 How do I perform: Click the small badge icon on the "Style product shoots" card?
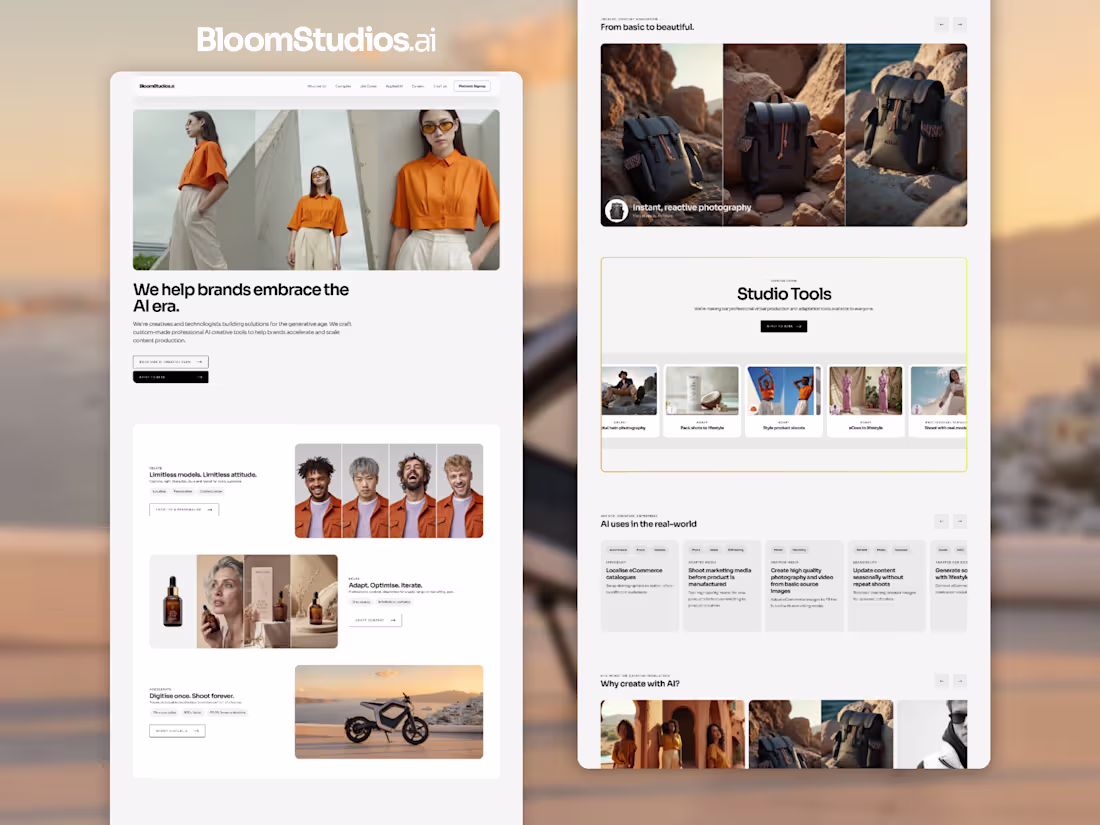752,407
